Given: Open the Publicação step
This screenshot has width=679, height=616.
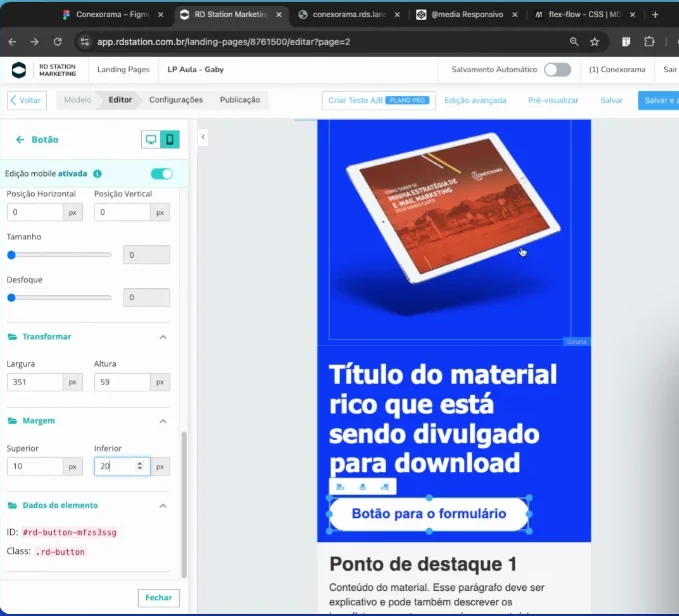Looking at the screenshot, I should 240,100.
